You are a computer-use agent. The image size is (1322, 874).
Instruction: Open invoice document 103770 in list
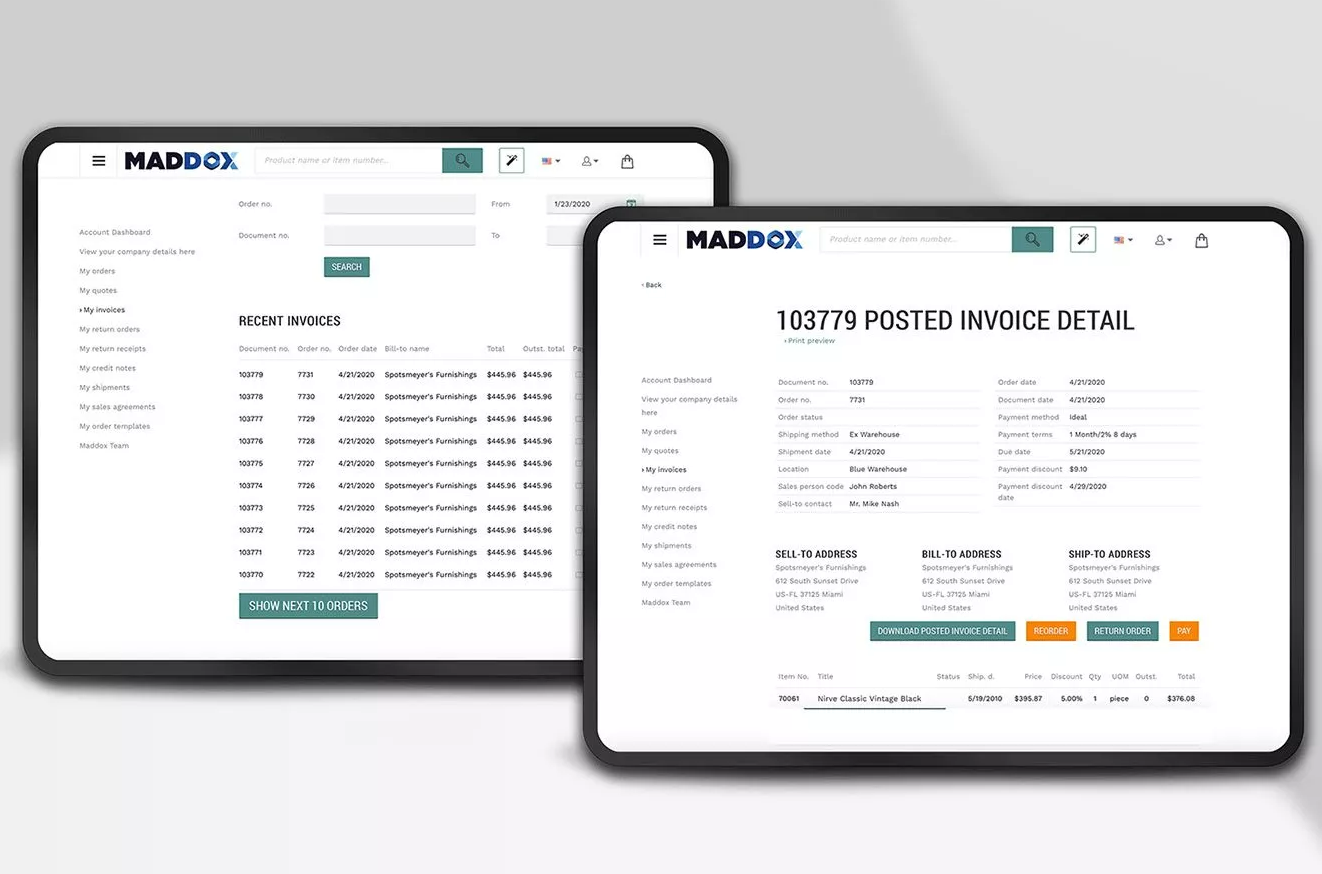coord(251,575)
